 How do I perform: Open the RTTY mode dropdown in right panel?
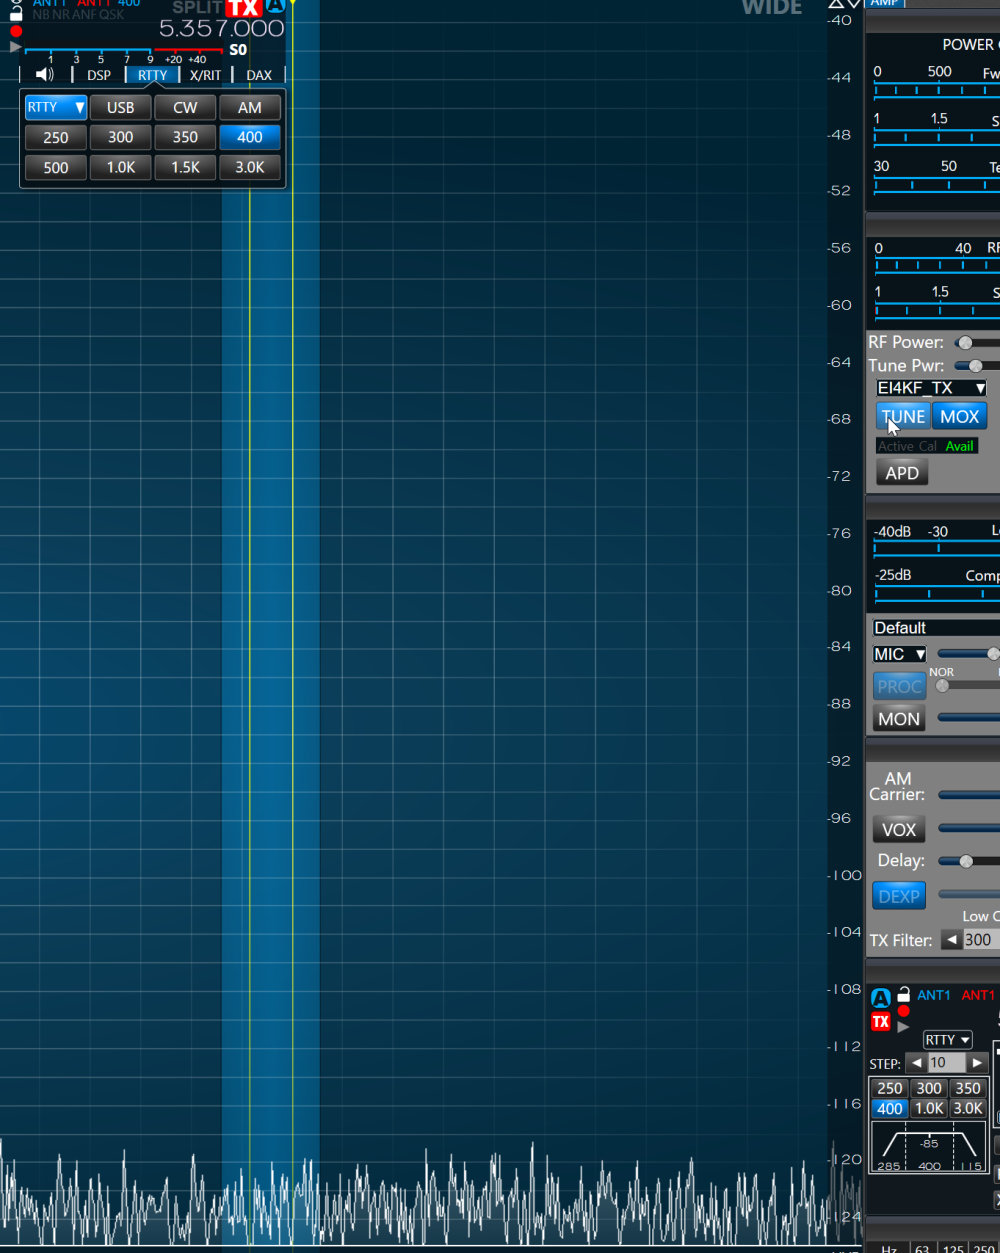click(947, 1040)
